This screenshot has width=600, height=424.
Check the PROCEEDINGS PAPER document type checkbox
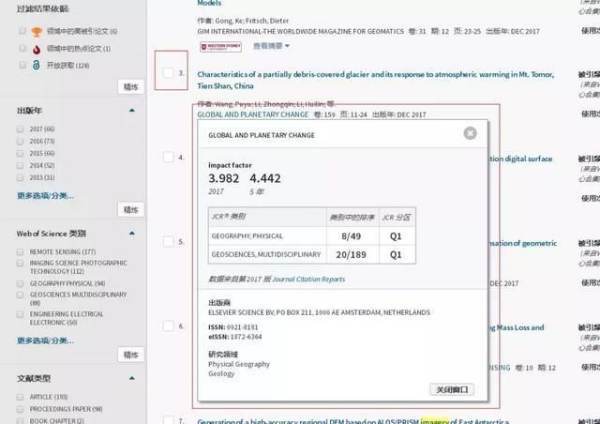[x=20, y=409]
